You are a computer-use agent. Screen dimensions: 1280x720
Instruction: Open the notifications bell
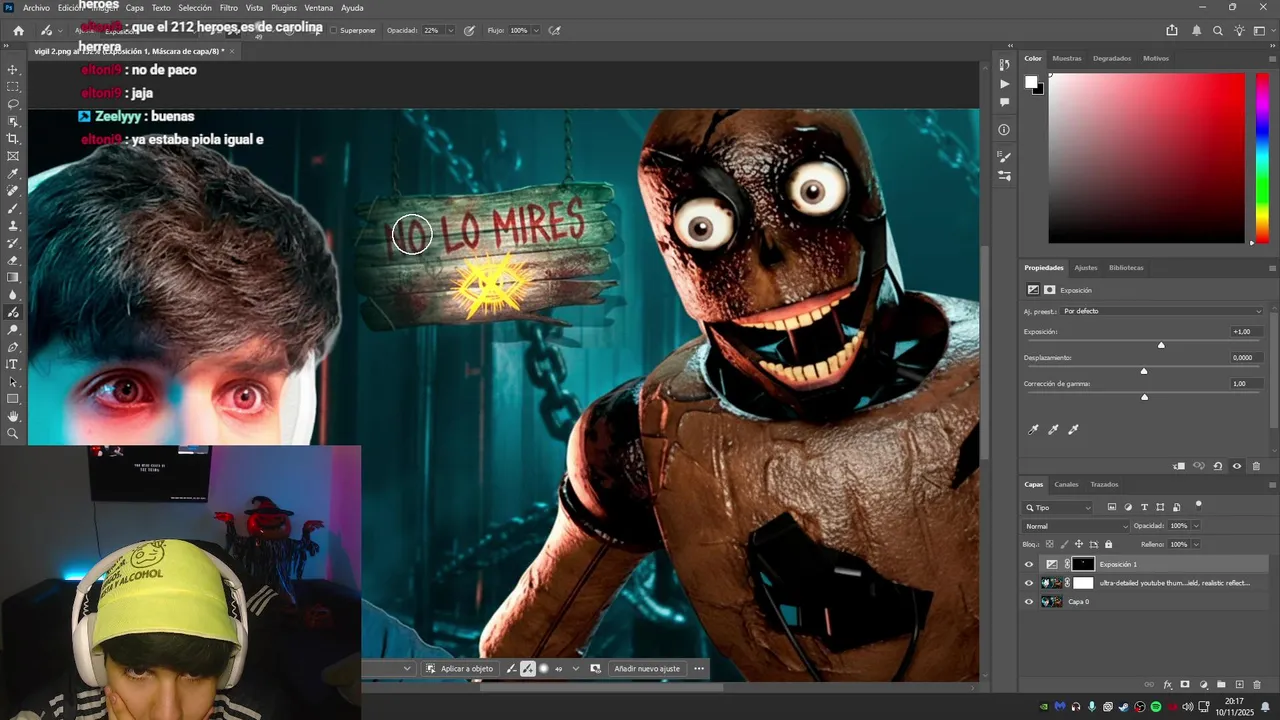point(1197,31)
